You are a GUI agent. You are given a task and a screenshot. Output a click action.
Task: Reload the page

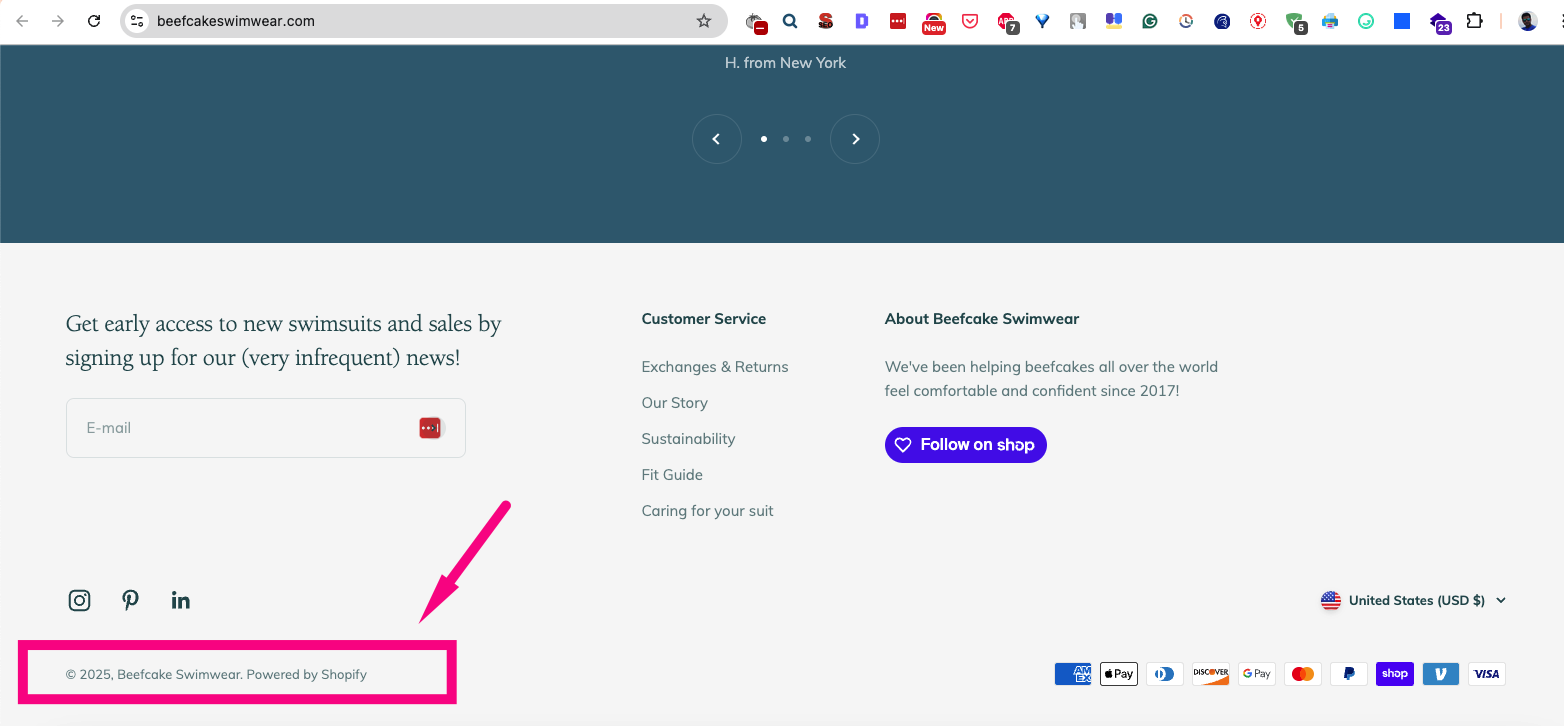[x=94, y=21]
